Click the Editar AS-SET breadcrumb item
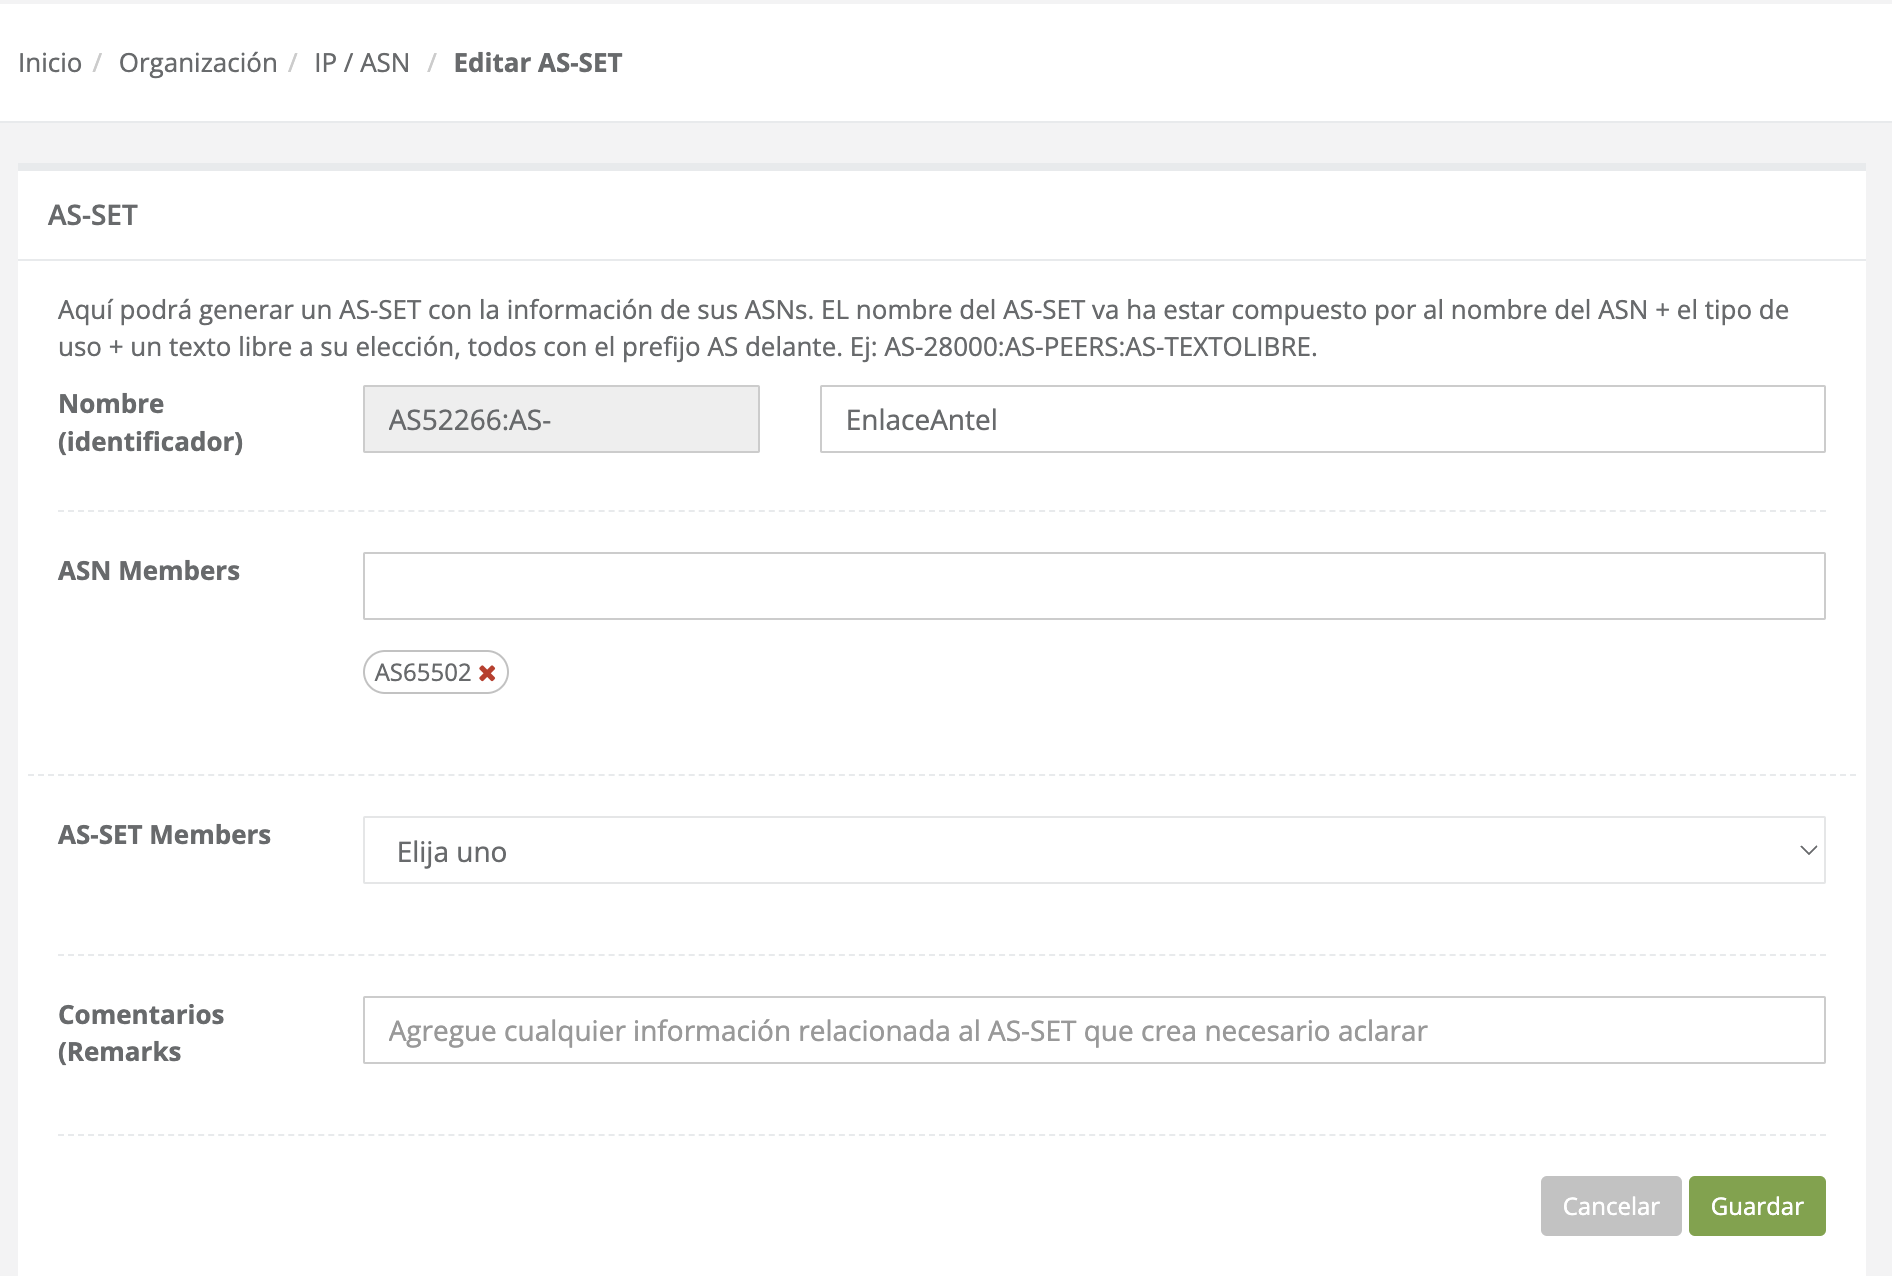The height and width of the screenshot is (1276, 1892). [x=538, y=63]
